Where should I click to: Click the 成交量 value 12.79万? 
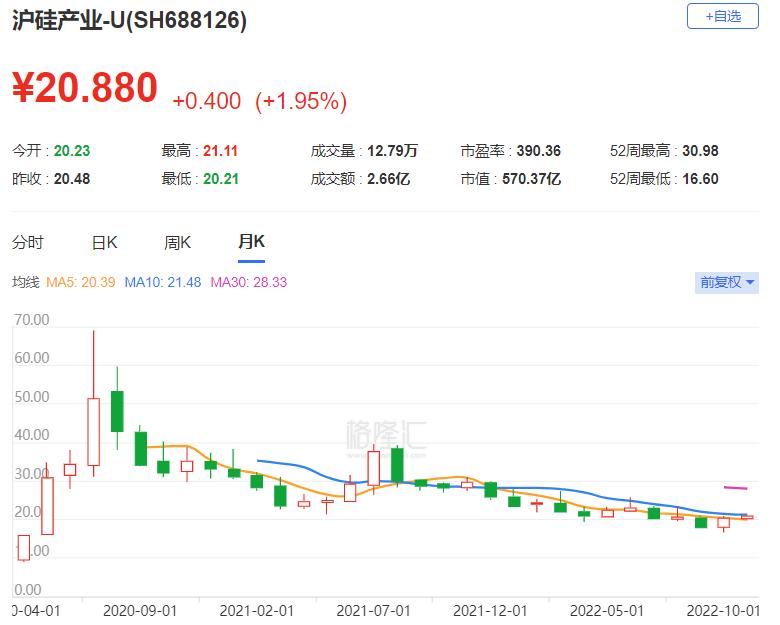click(x=392, y=151)
